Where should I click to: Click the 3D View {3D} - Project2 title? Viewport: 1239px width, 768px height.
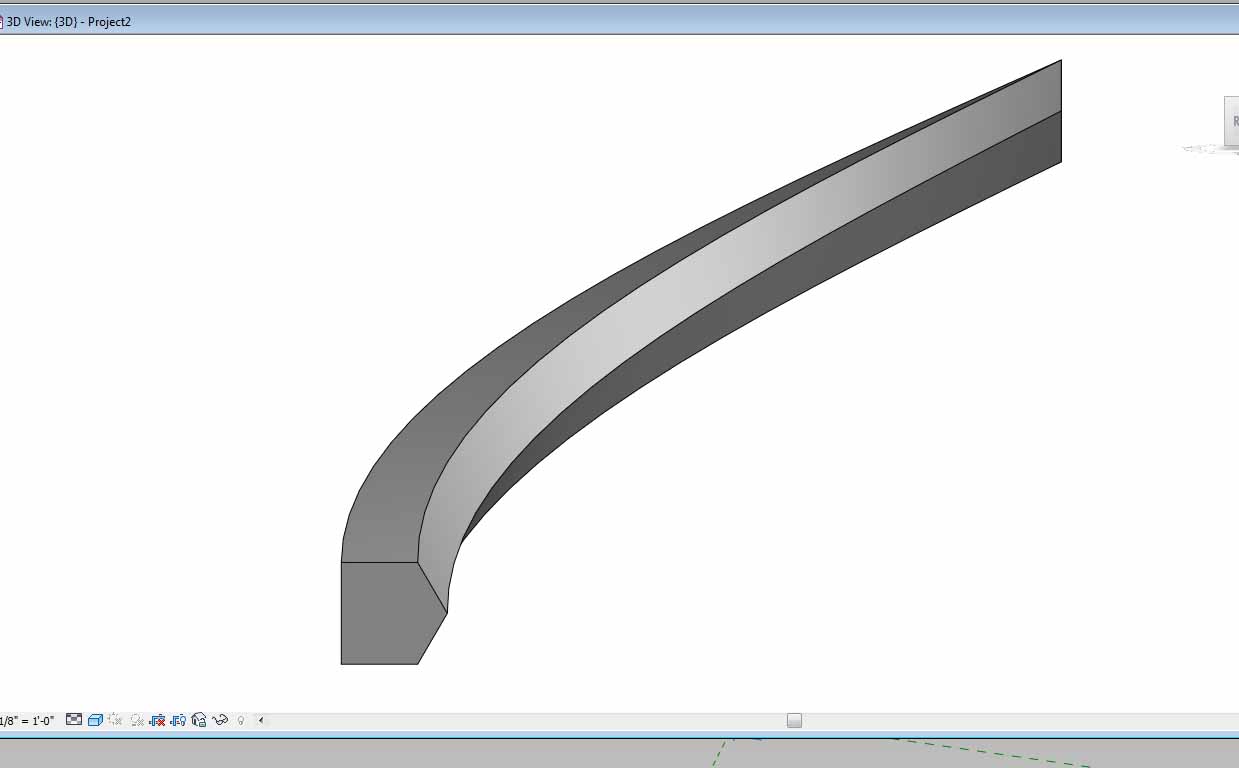point(69,21)
